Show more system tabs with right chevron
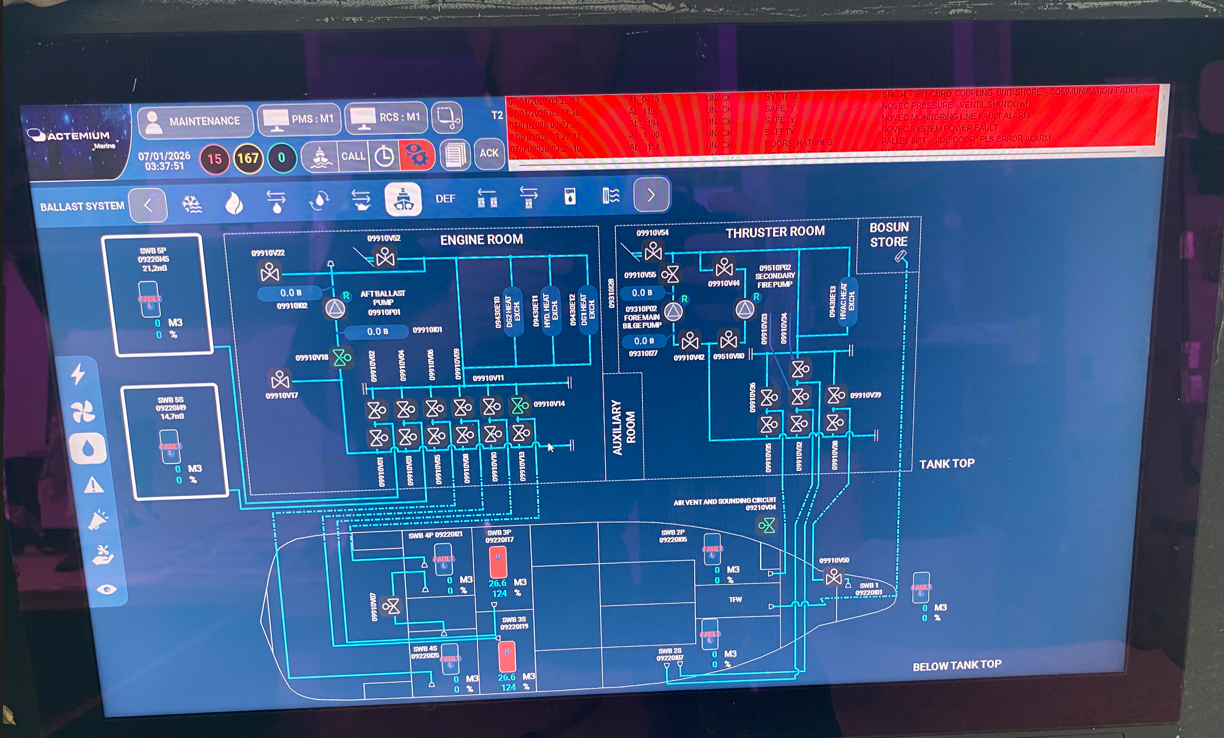This screenshot has width=1224, height=738. tap(651, 196)
